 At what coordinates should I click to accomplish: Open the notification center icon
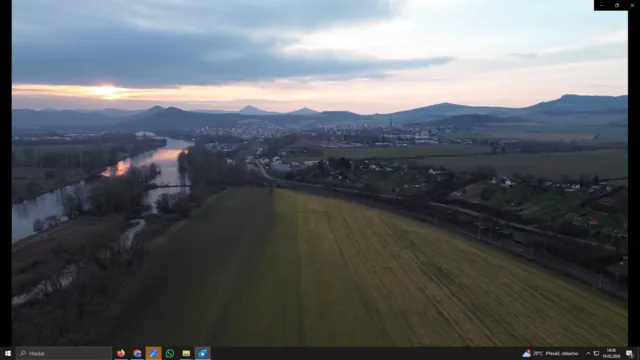click(629, 353)
